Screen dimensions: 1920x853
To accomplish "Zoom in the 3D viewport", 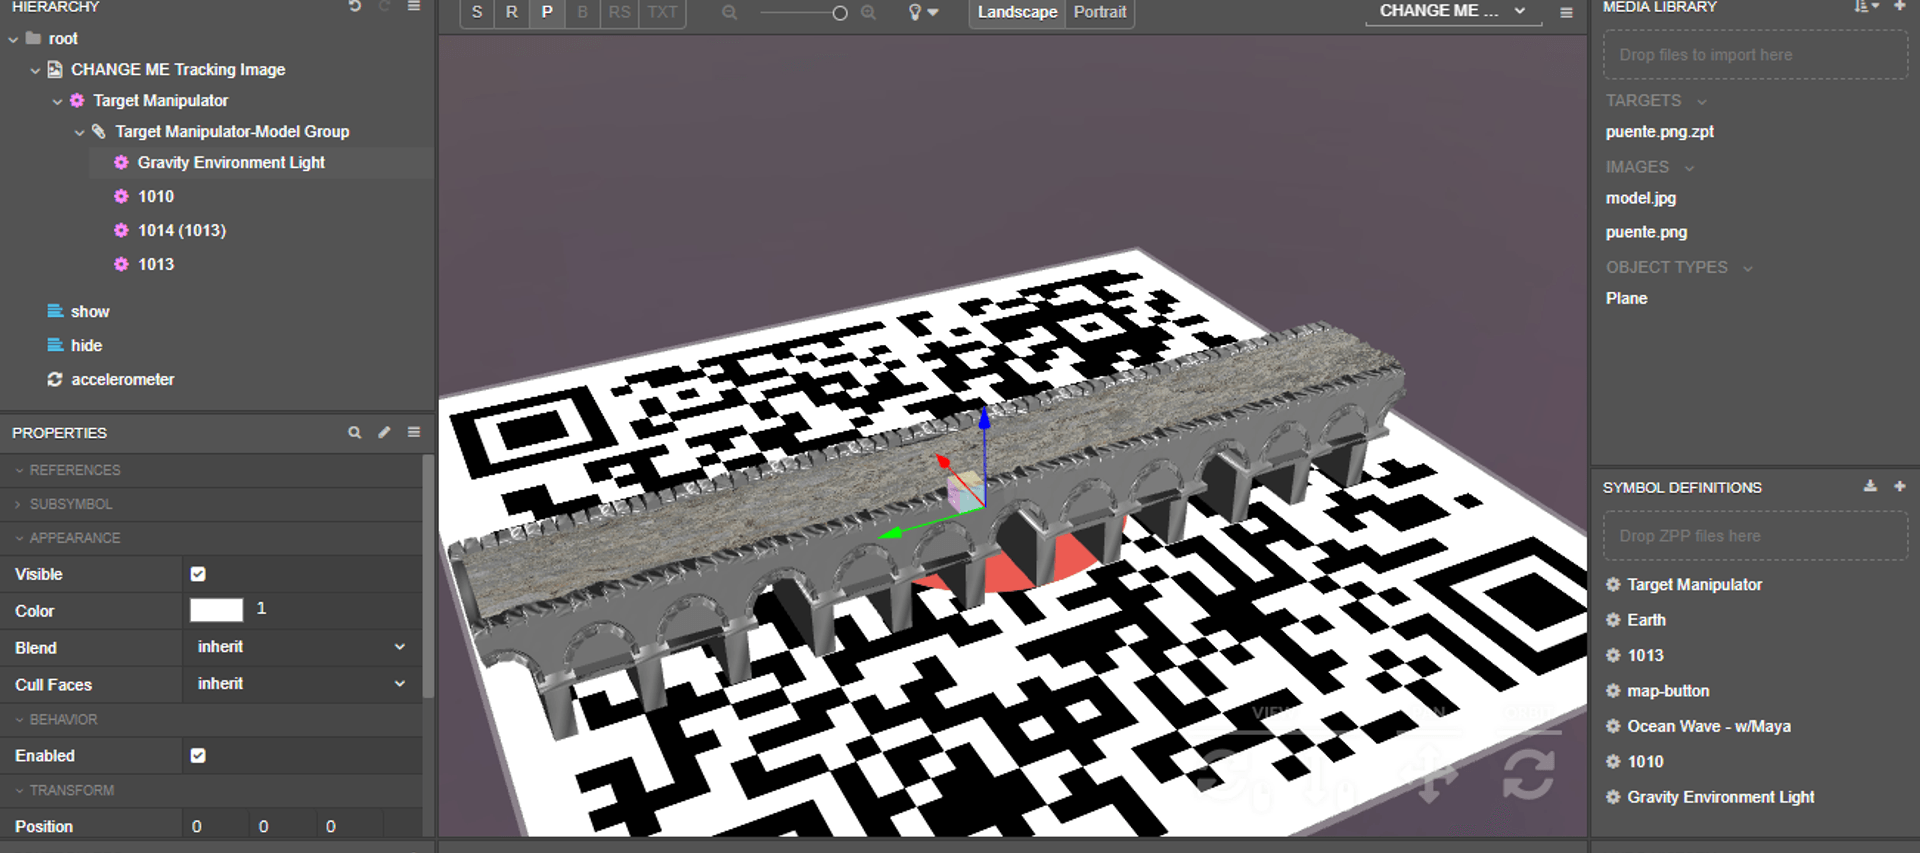I will tap(868, 12).
